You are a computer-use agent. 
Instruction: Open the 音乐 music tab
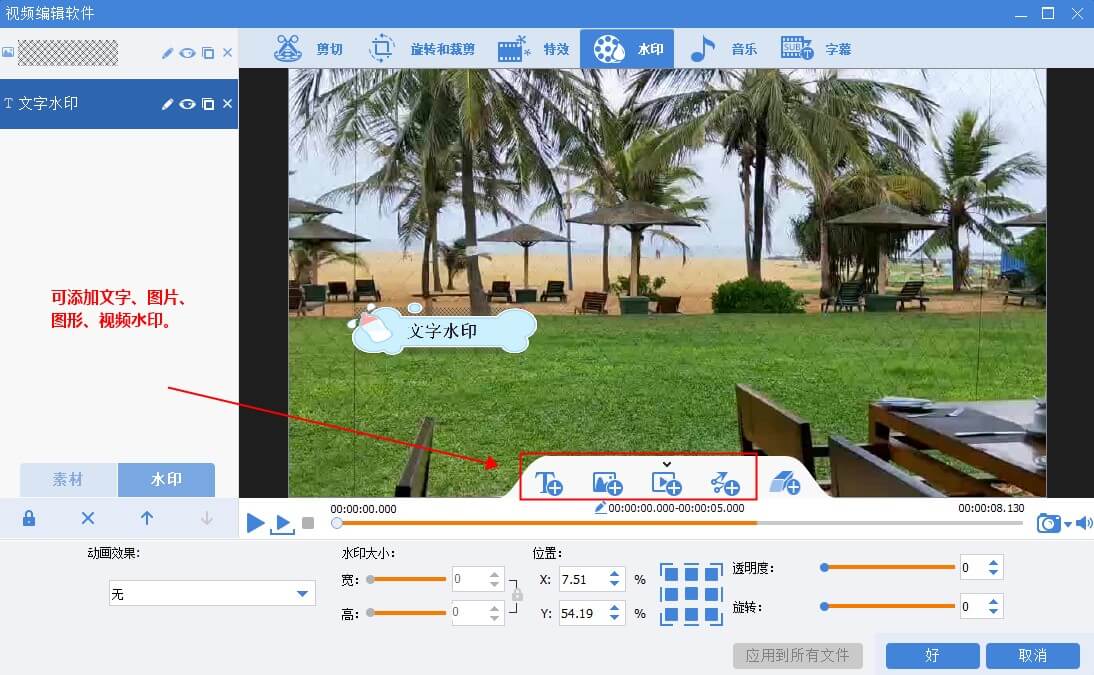point(723,49)
